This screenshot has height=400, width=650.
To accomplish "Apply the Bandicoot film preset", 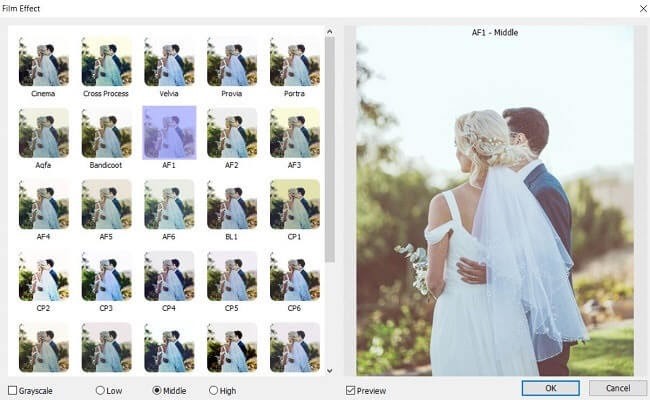I will [x=106, y=133].
